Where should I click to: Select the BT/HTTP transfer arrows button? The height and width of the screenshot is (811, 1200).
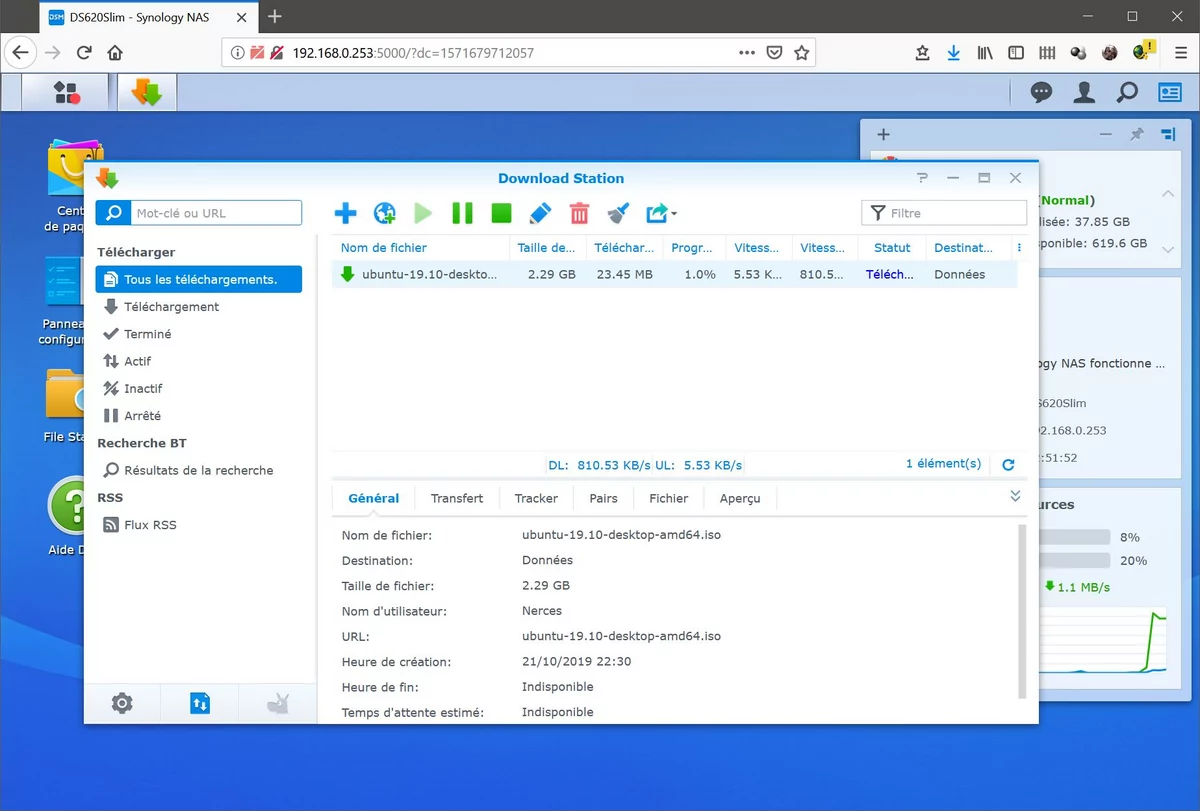pyautogui.click(x=200, y=703)
